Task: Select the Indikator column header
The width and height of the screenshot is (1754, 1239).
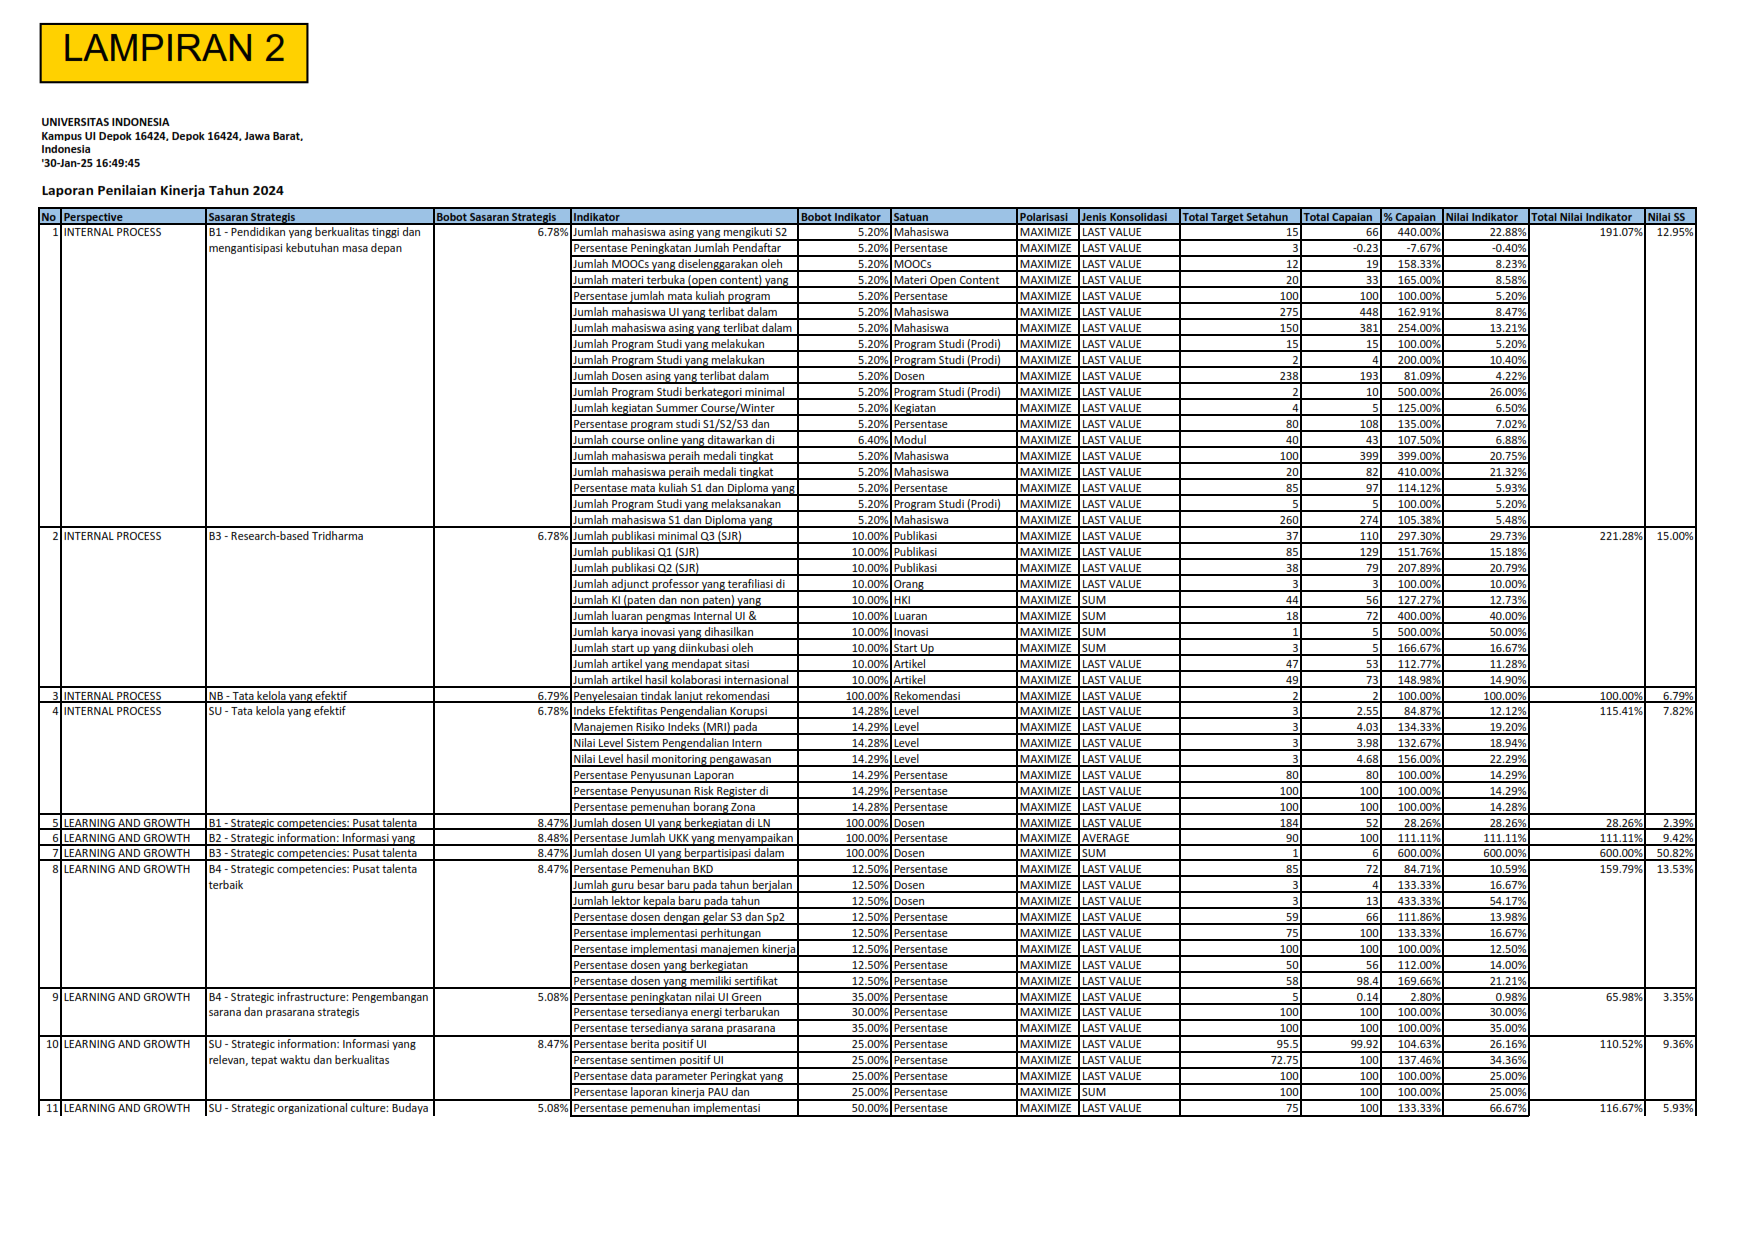Action: click(x=596, y=217)
